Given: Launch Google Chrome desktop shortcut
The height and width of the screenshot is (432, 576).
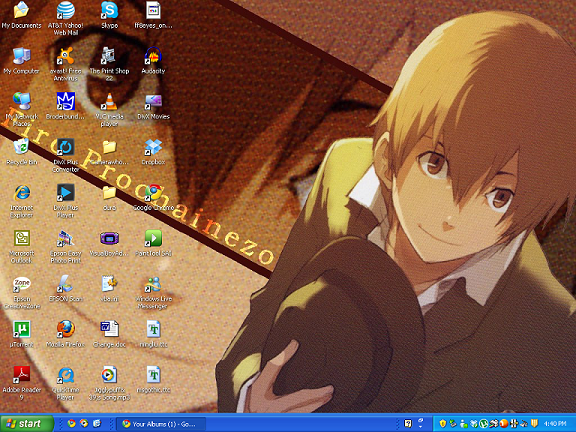Looking at the screenshot, I should point(153,192).
